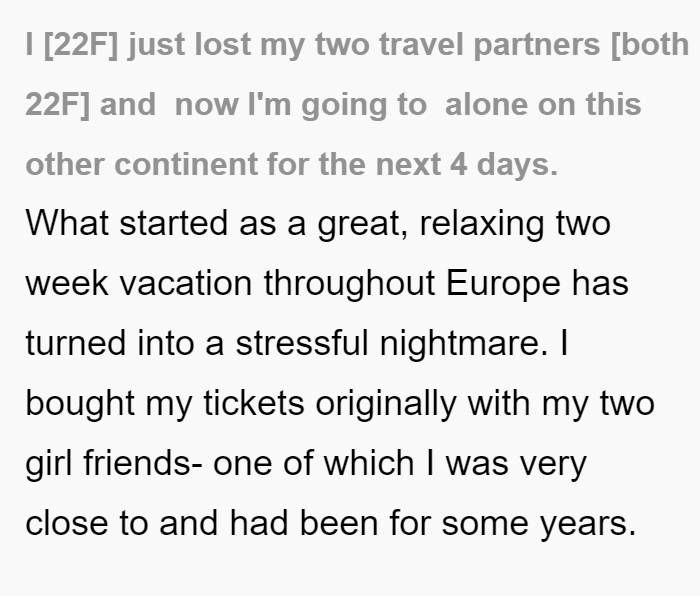Open the post title beginning "I [22F] just lost"
The image size is (700, 596).
click(357, 104)
